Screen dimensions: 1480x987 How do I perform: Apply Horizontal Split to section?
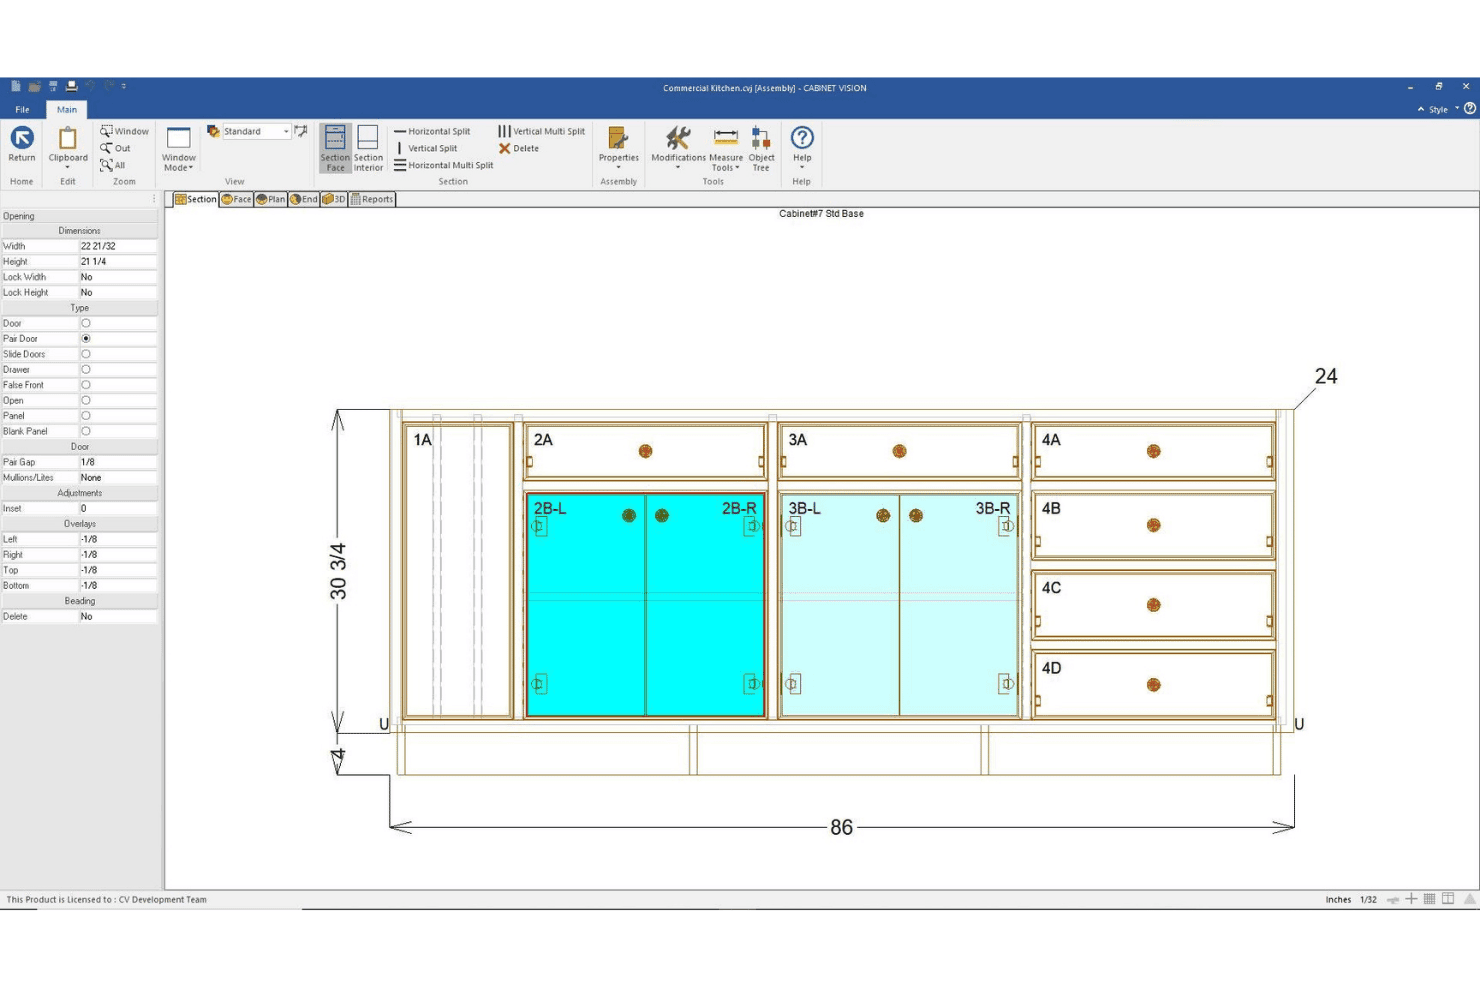(x=432, y=131)
